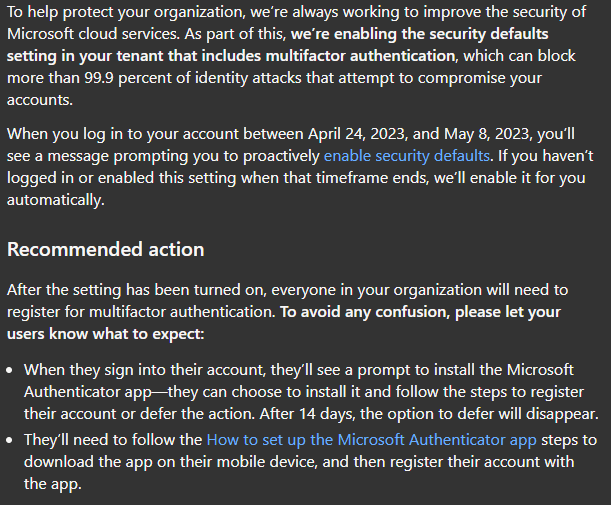The height and width of the screenshot is (505, 611).
Task: Click bold text 'To avoid any confusion, please let your'
Action: 420,312
